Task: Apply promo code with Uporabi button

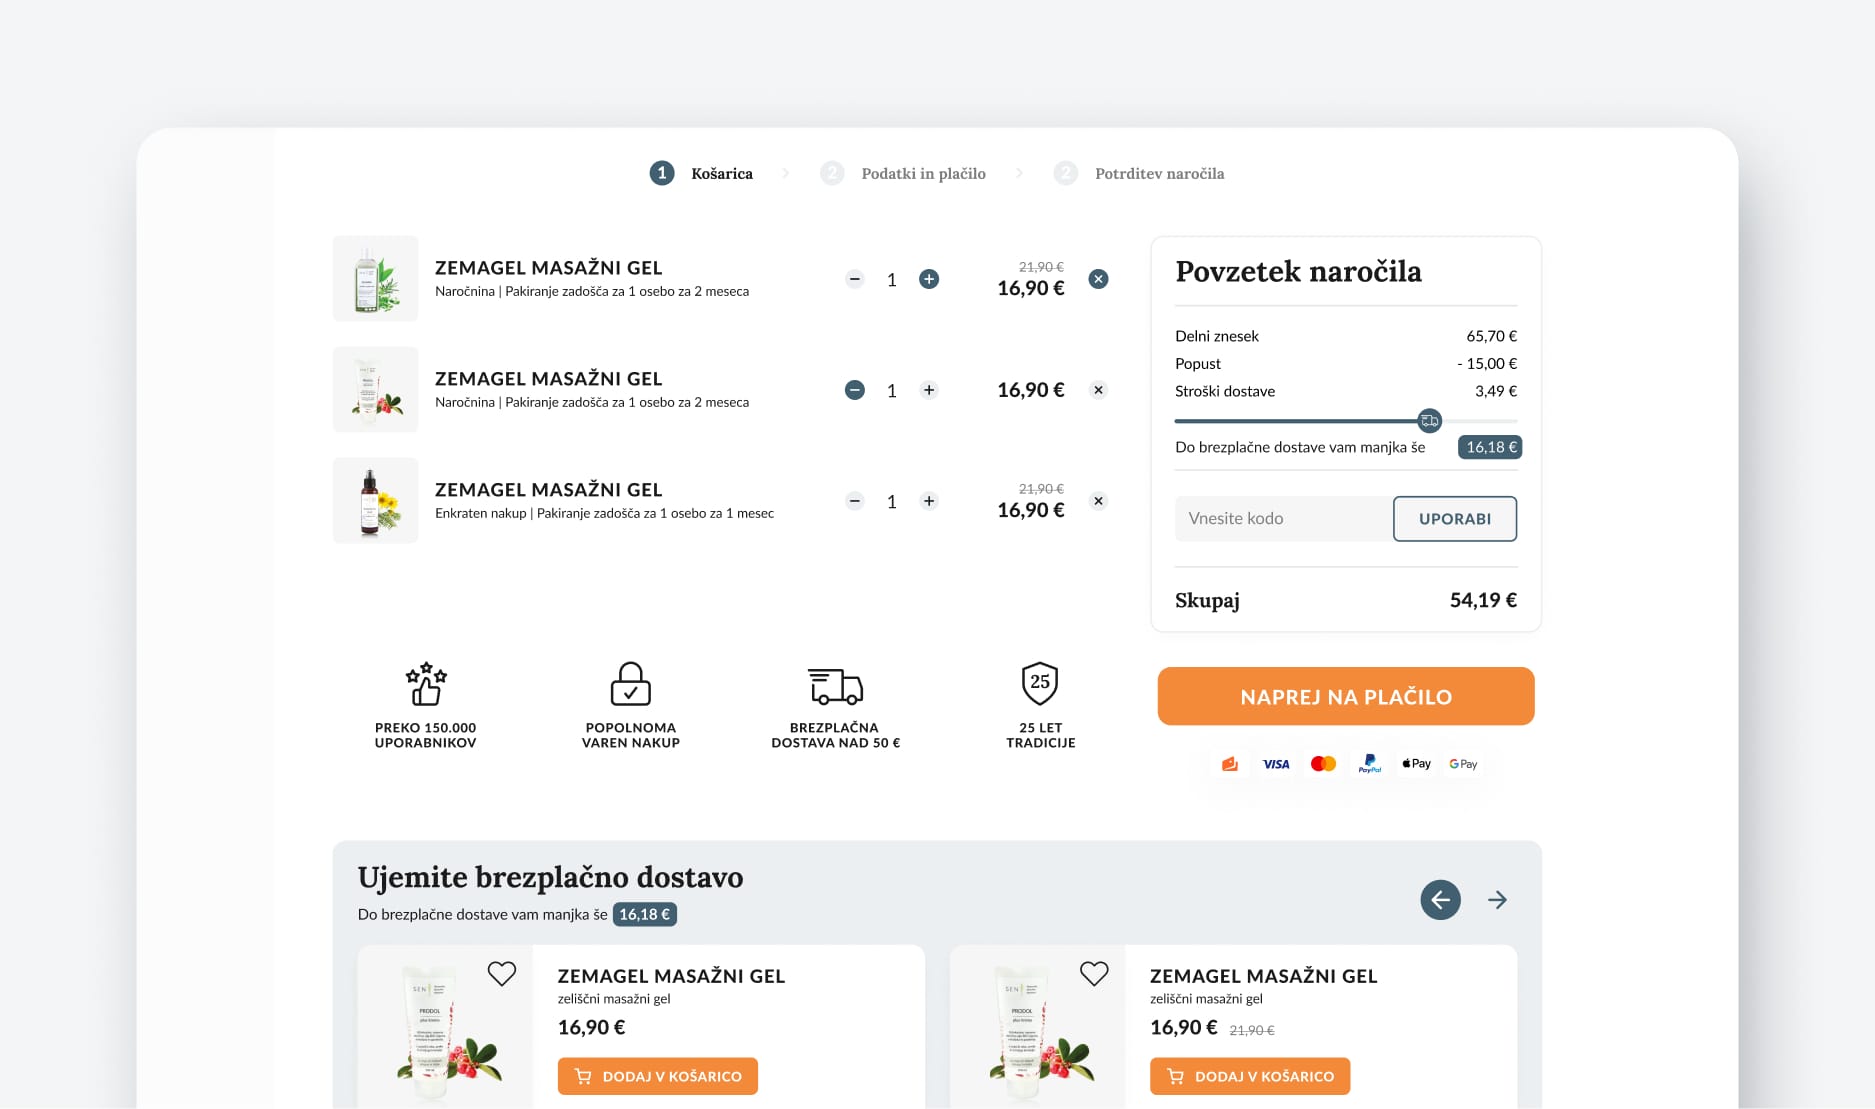Action: point(1454,519)
